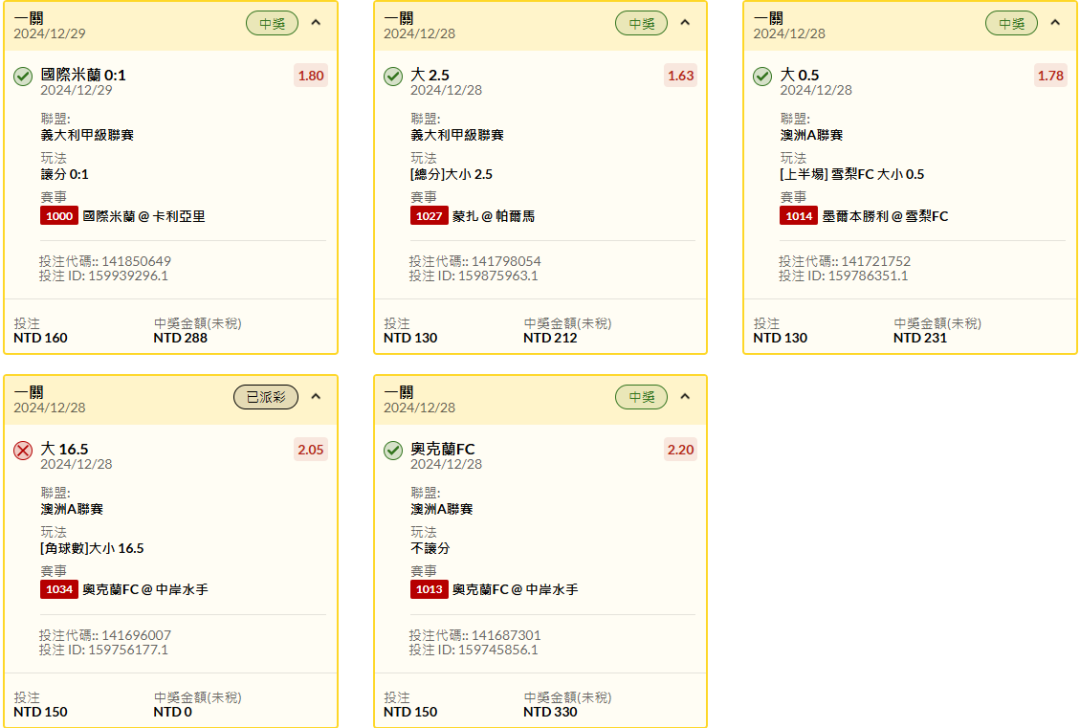Click prize amount NTD 288
The image size is (1080, 728).
[x=180, y=337]
